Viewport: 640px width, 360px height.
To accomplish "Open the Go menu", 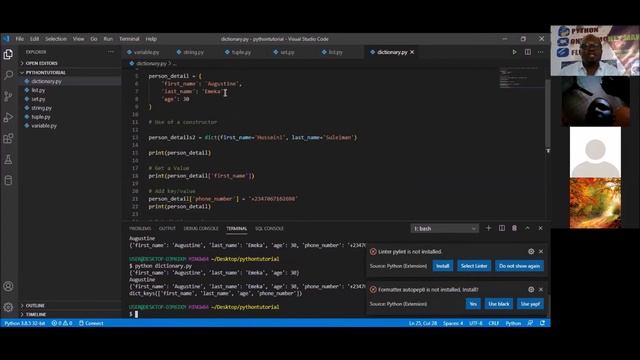I will tap(94, 39).
